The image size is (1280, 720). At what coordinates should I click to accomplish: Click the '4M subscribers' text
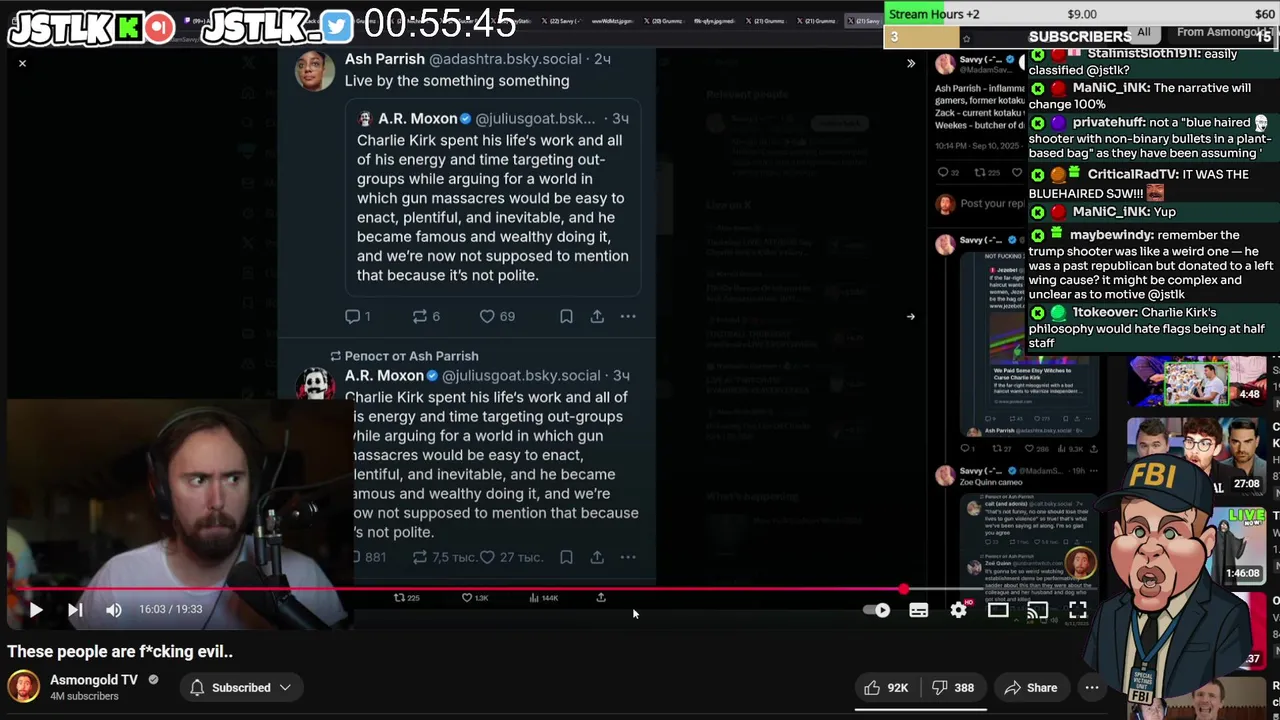click(84, 696)
